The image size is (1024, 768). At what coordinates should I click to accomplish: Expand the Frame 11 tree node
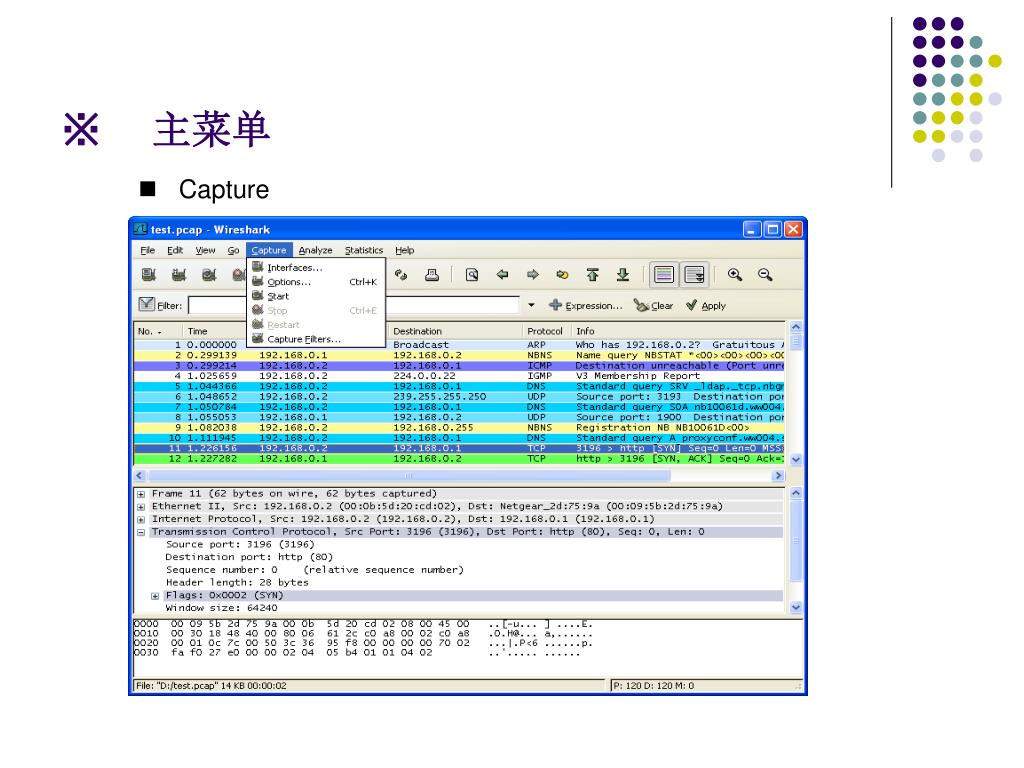(140, 494)
